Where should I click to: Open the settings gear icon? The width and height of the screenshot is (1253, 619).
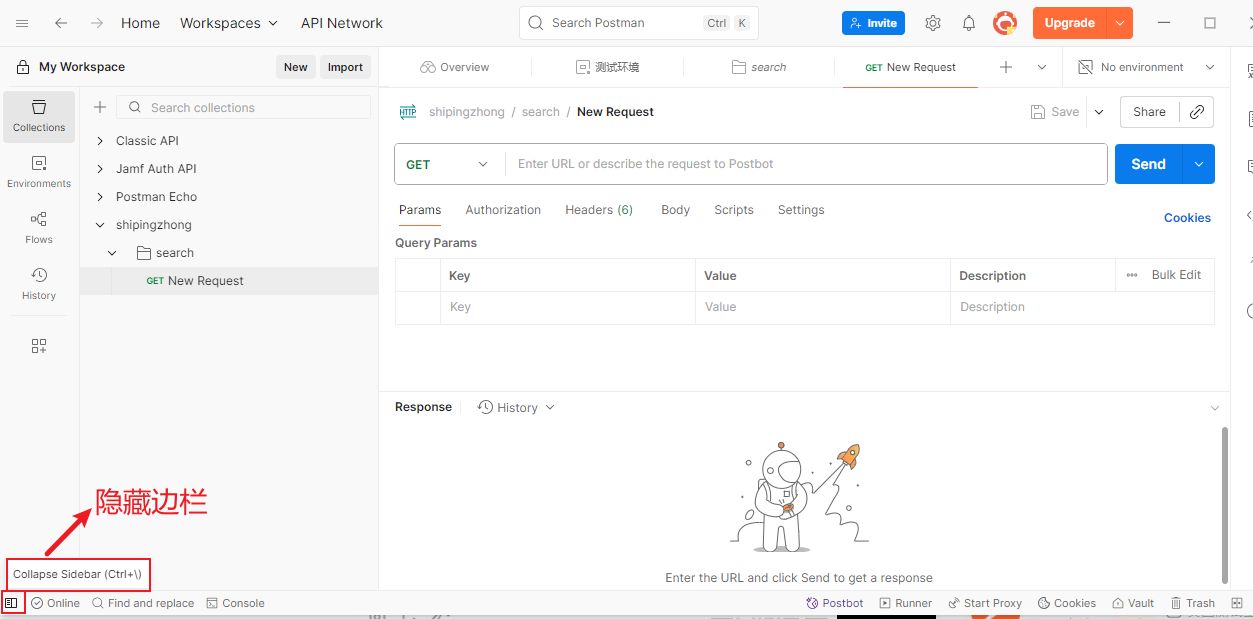click(x=933, y=23)
